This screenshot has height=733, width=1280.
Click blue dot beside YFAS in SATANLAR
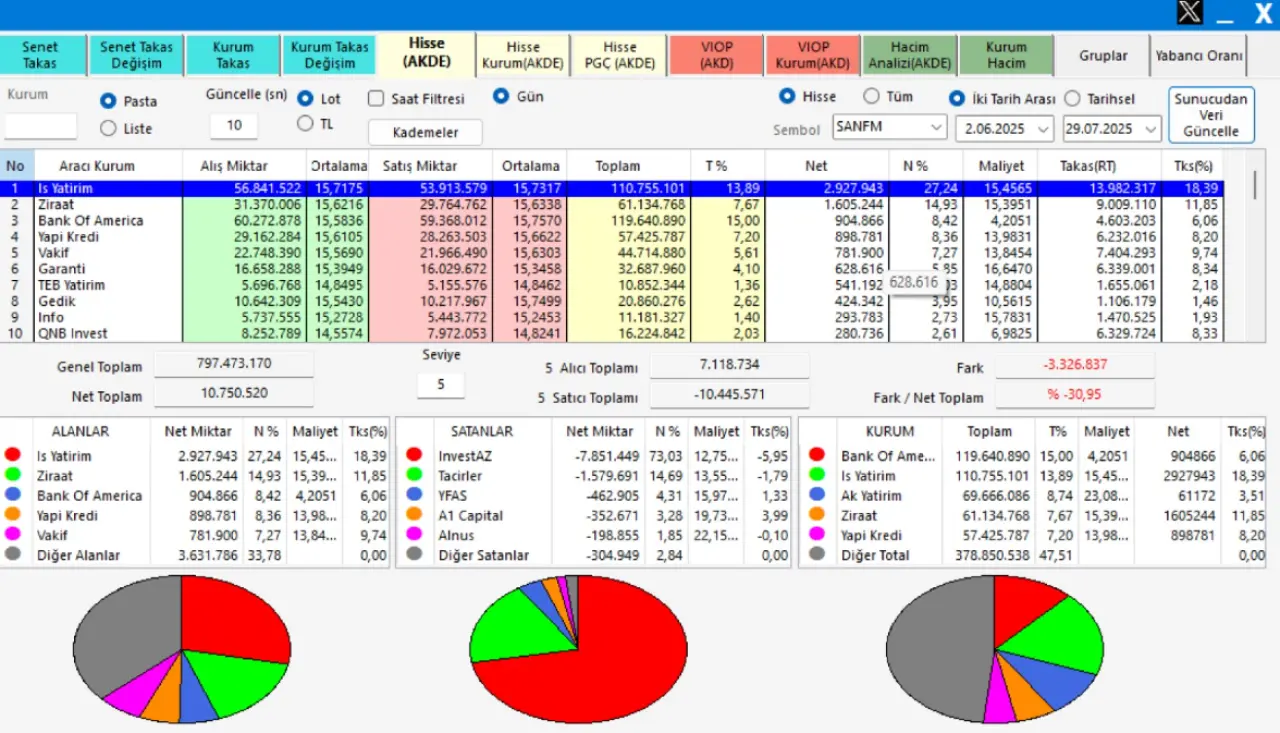click(414, 496)
